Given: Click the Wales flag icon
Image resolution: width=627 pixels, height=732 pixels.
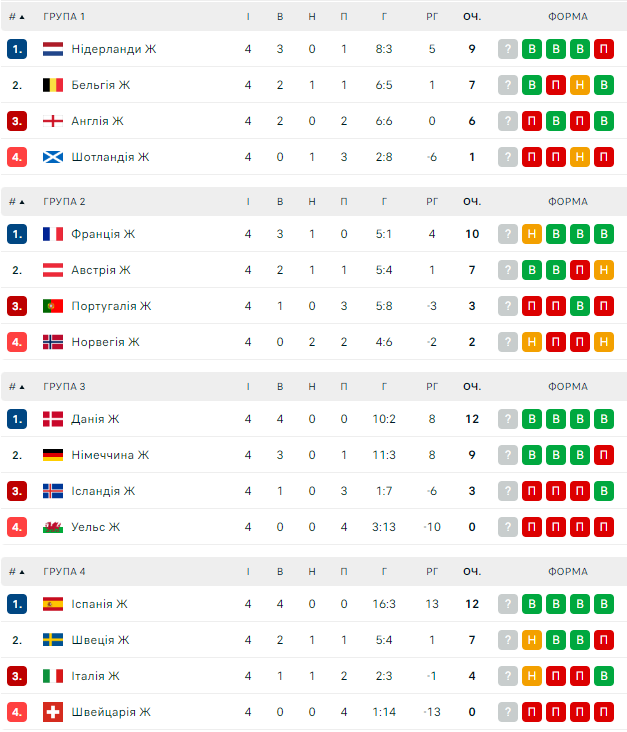Looking at the screenshot, I should pyautogui.click(x=53, y=527).
